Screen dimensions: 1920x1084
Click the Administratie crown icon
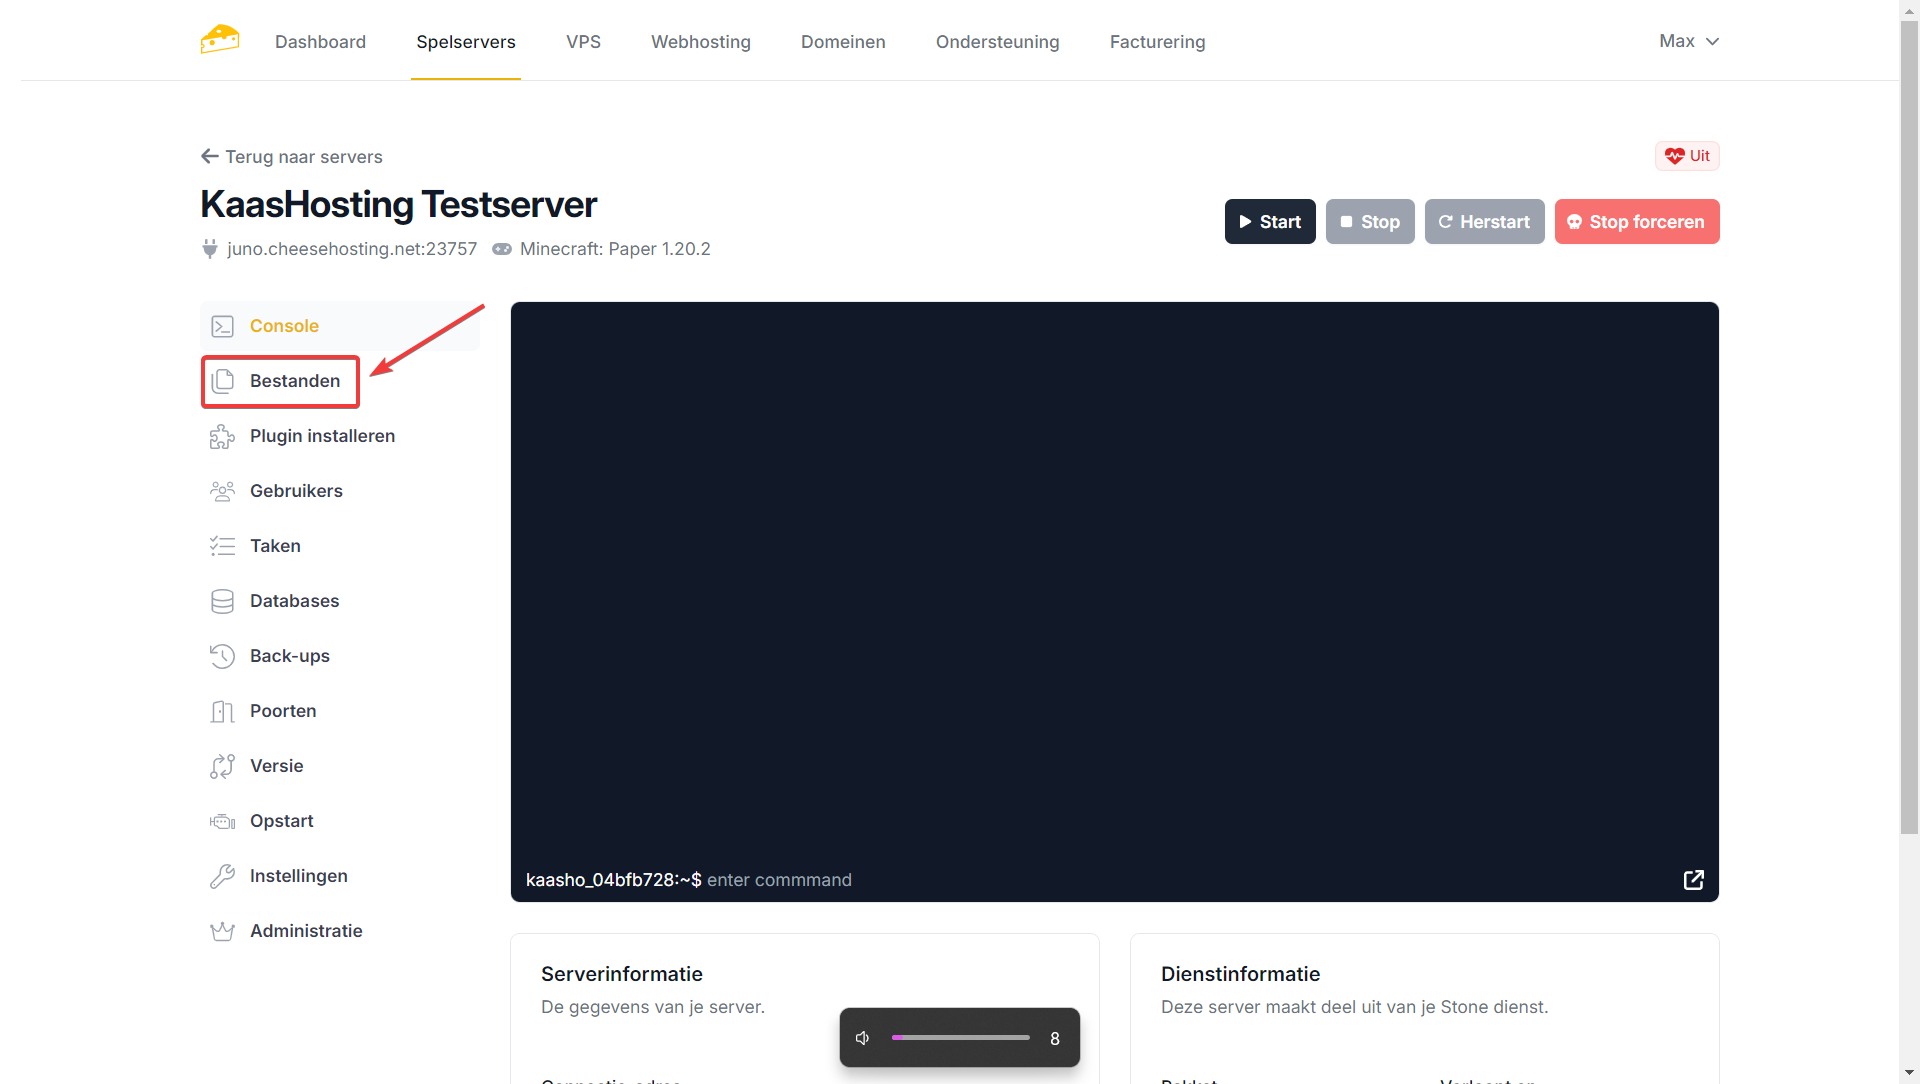(222, 931)
